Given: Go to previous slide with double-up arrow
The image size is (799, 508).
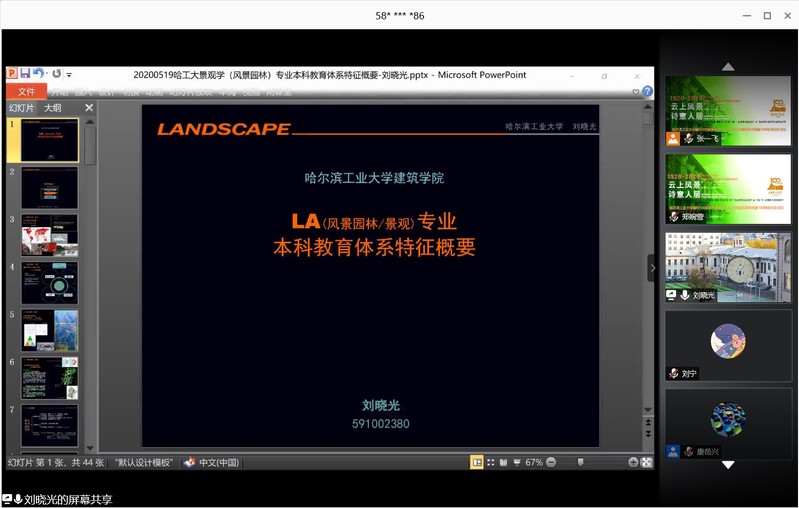Looking at the screenshot, I should coord(648,422).
